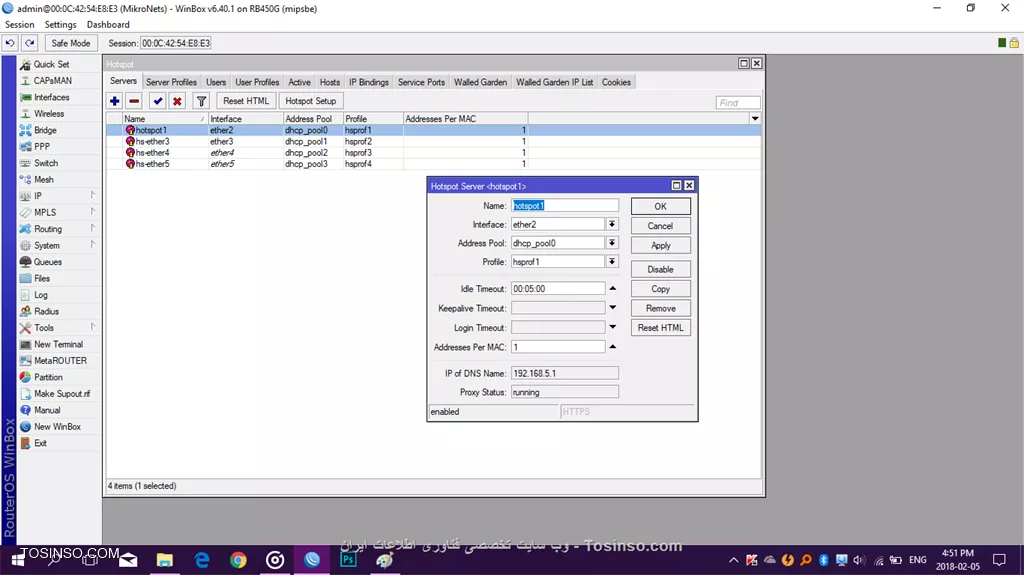Click the red X disable icon

[x=177, y=101]
